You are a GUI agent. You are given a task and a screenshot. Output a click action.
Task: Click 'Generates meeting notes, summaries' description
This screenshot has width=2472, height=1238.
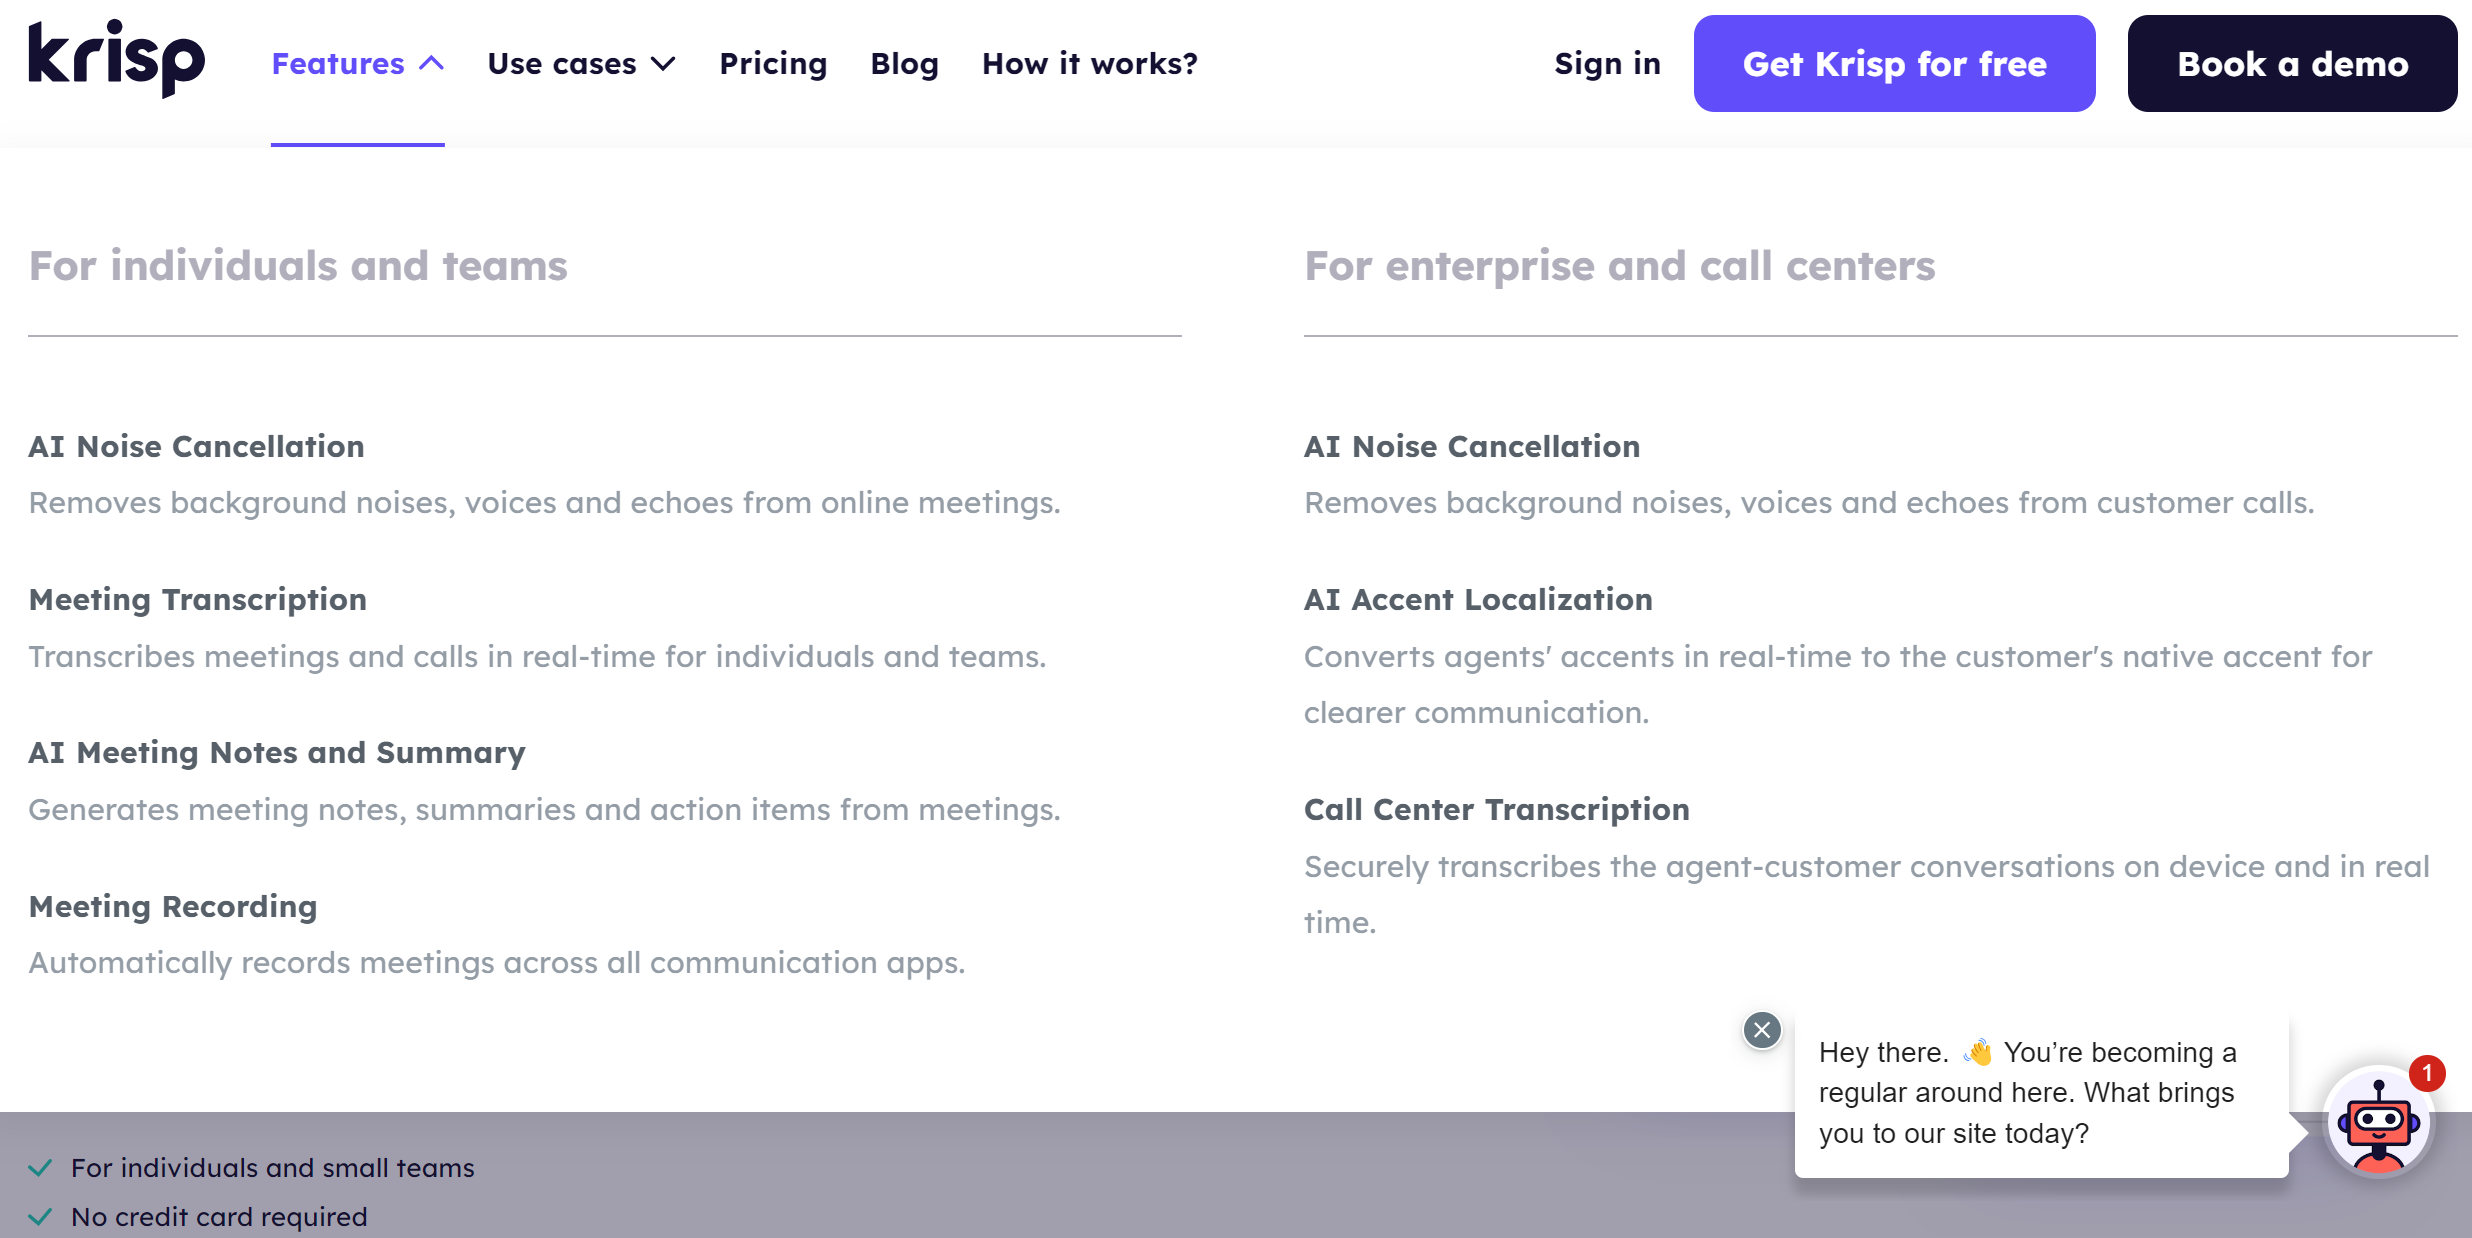pyautogui.click(x=545, y=810)
